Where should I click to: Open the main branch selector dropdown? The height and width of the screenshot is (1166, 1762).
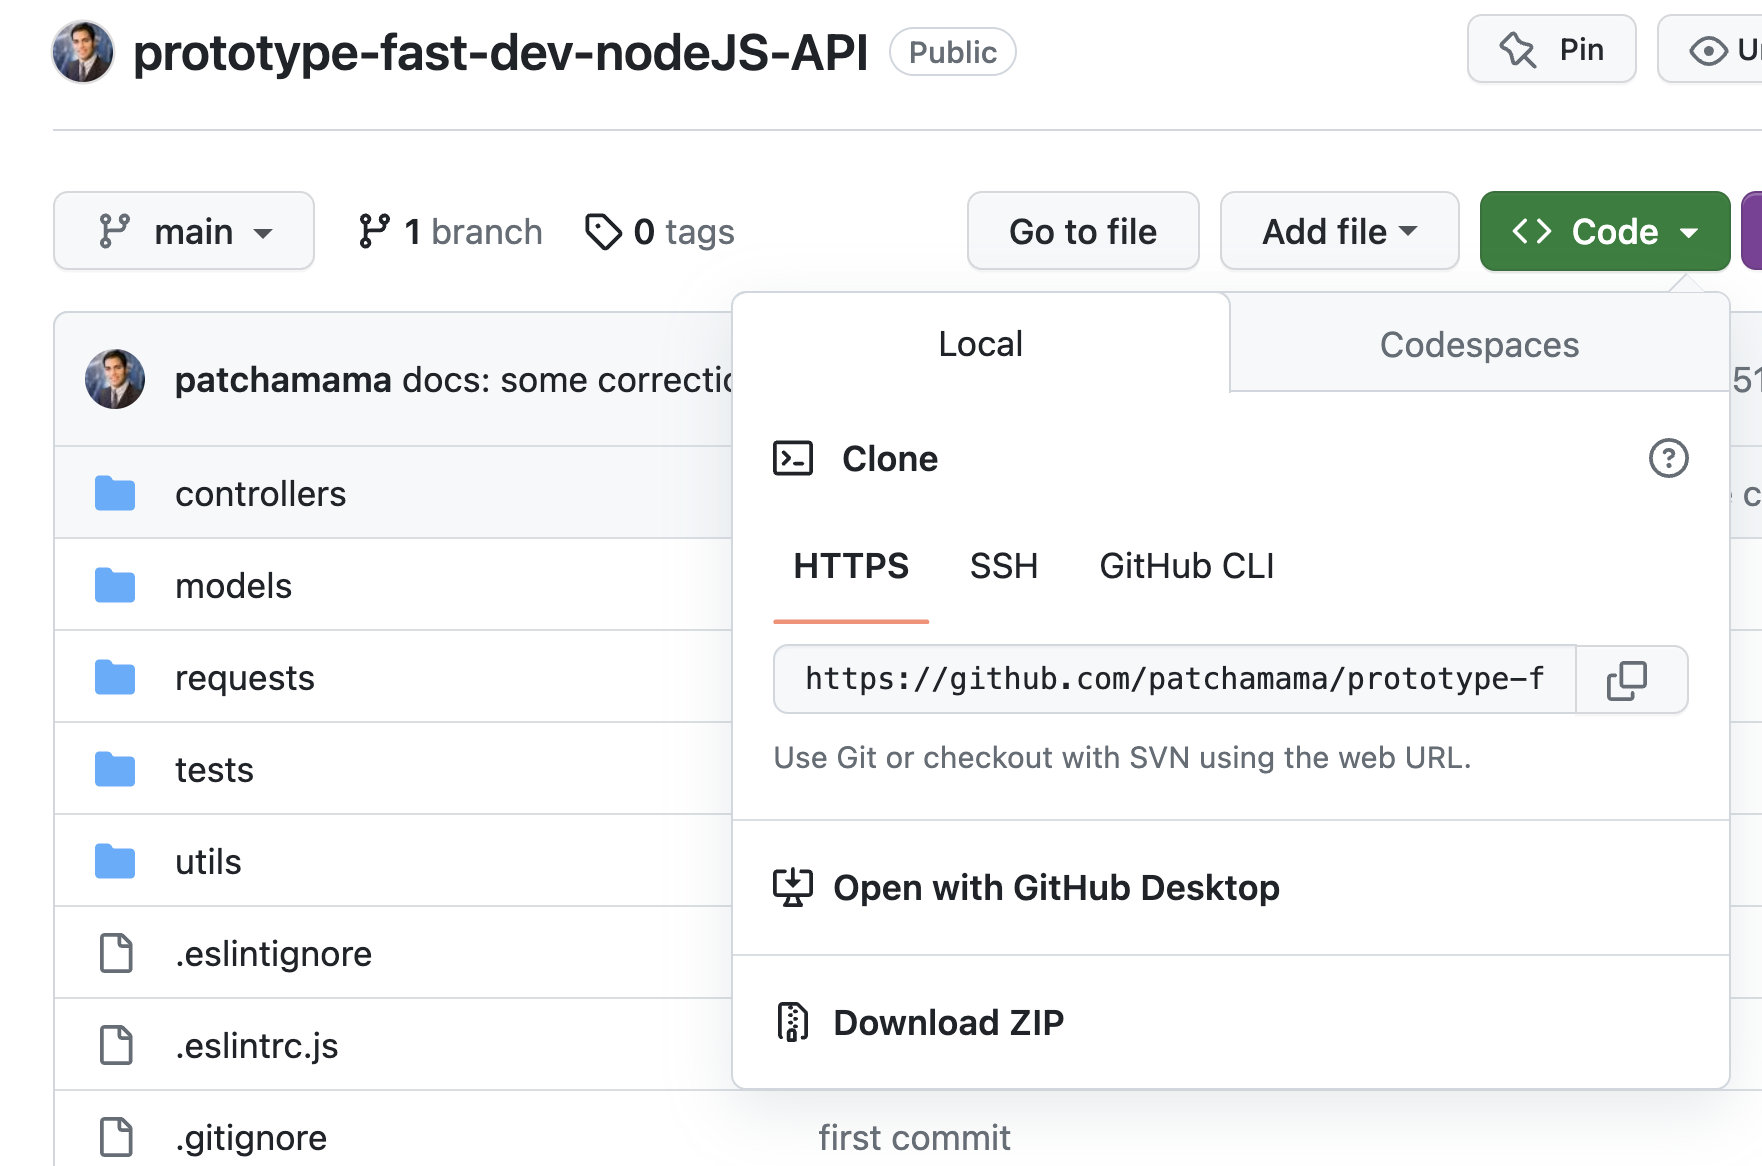click(184, 231)
